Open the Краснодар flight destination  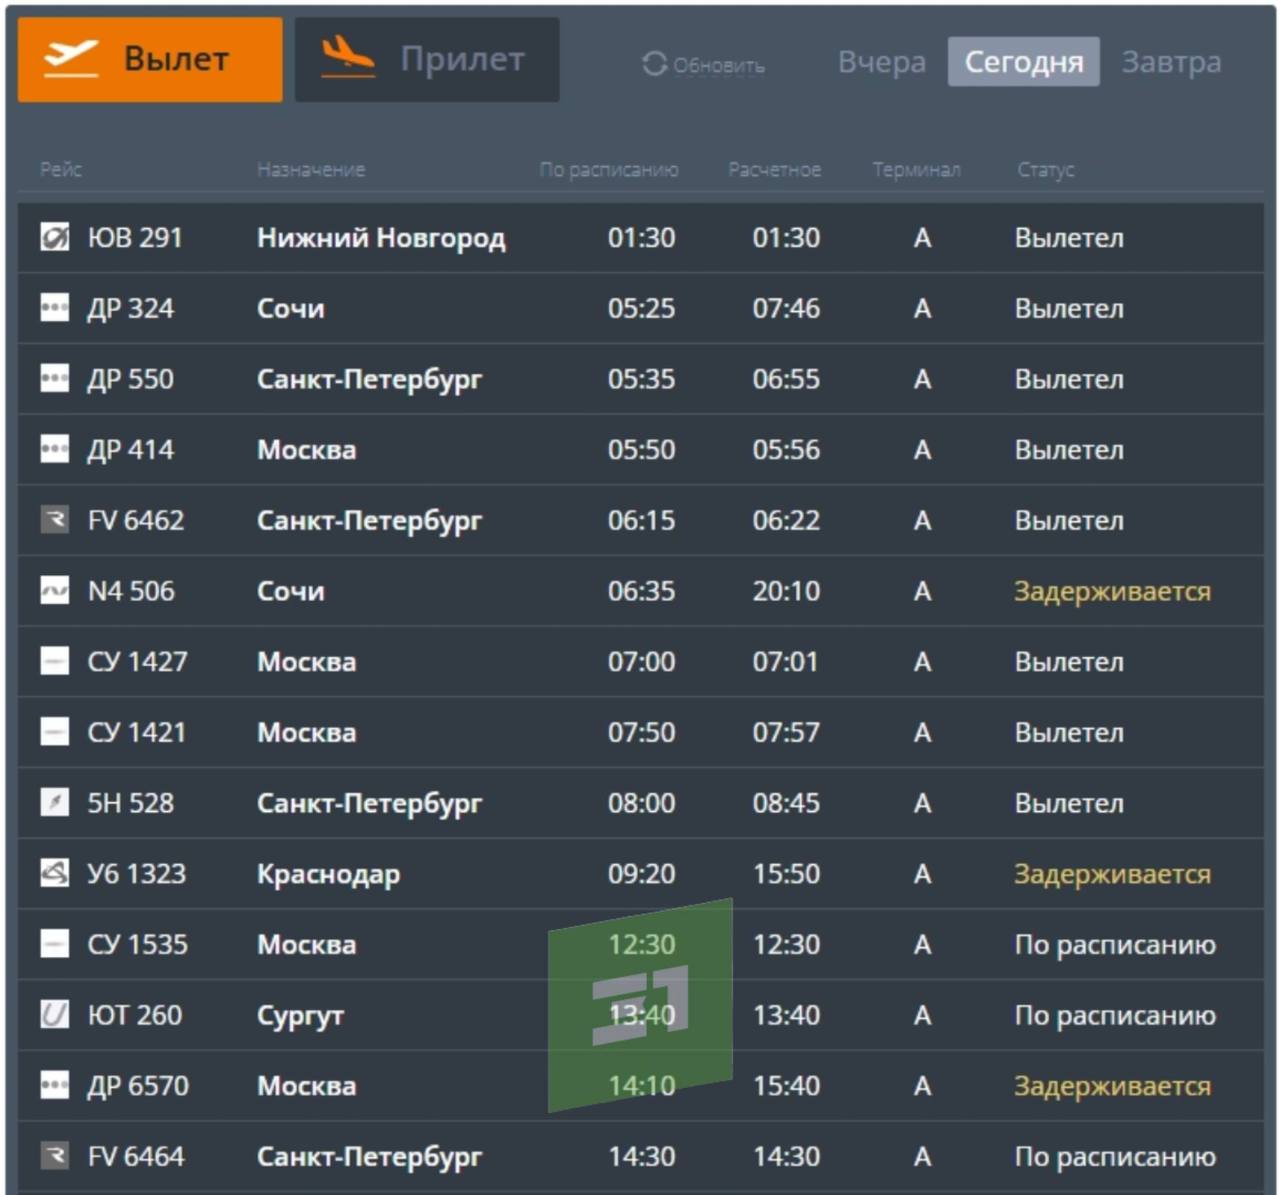tap(328, 874)
